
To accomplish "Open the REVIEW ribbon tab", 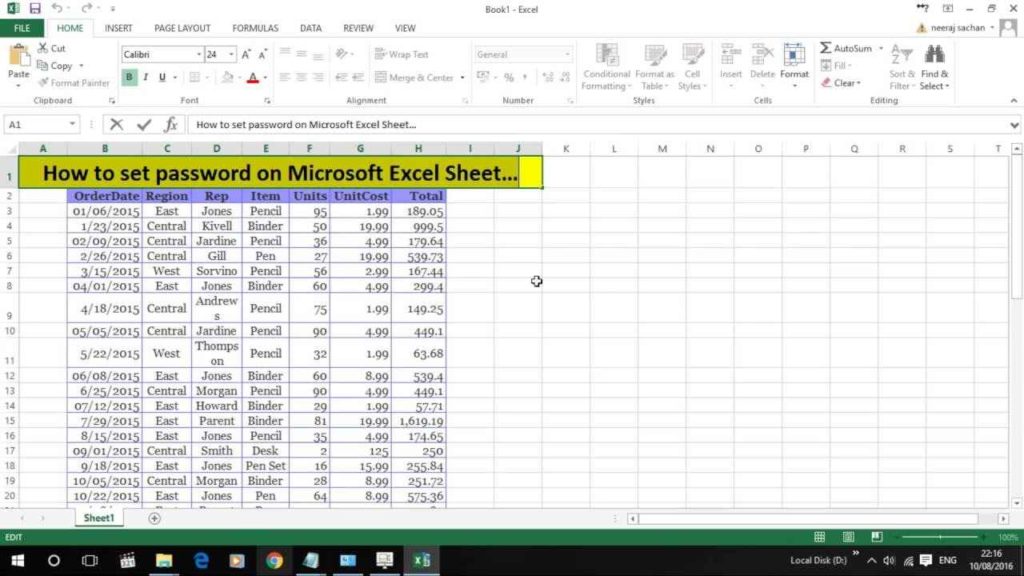I will point(358,28).
